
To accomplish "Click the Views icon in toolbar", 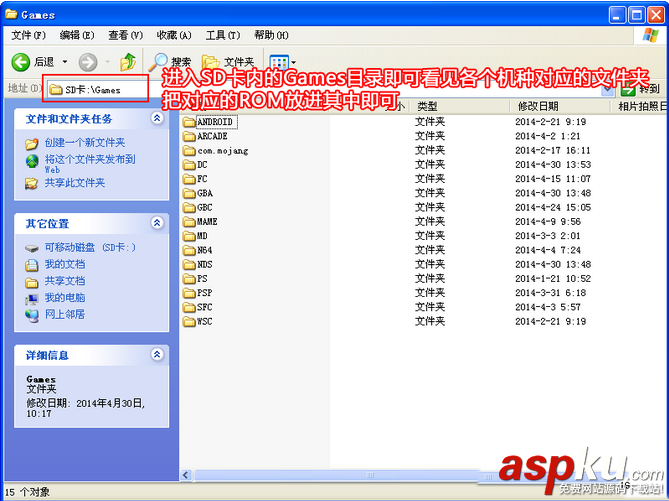I will [x=279, y=62].
